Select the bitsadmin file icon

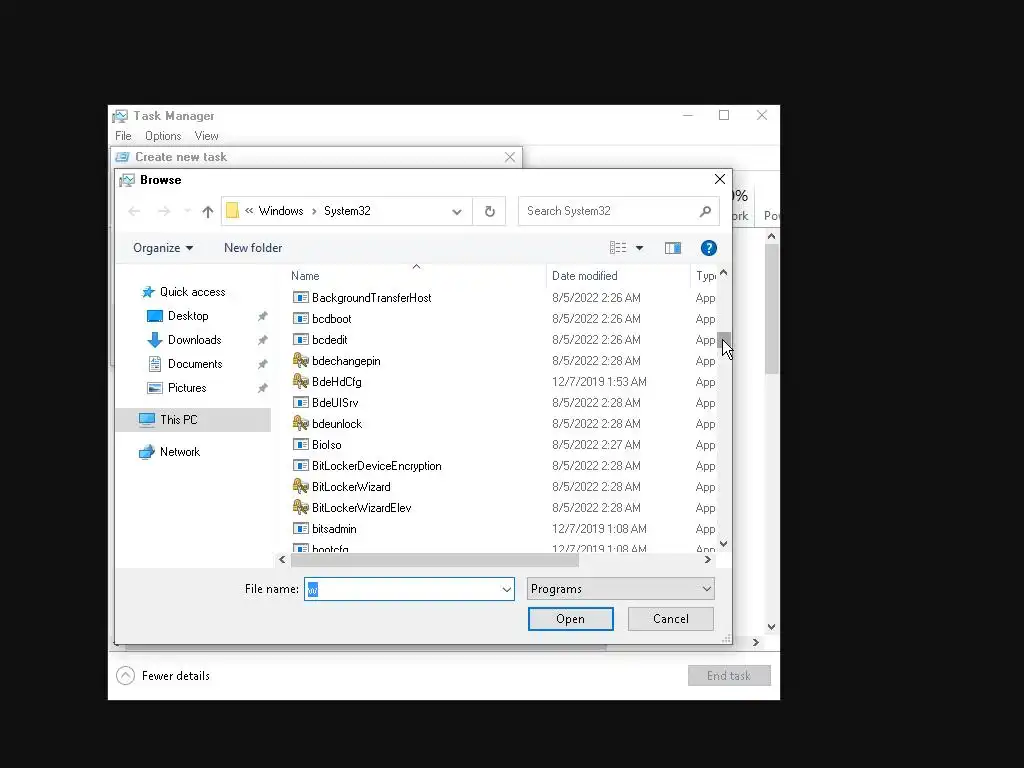coord(300,528)
